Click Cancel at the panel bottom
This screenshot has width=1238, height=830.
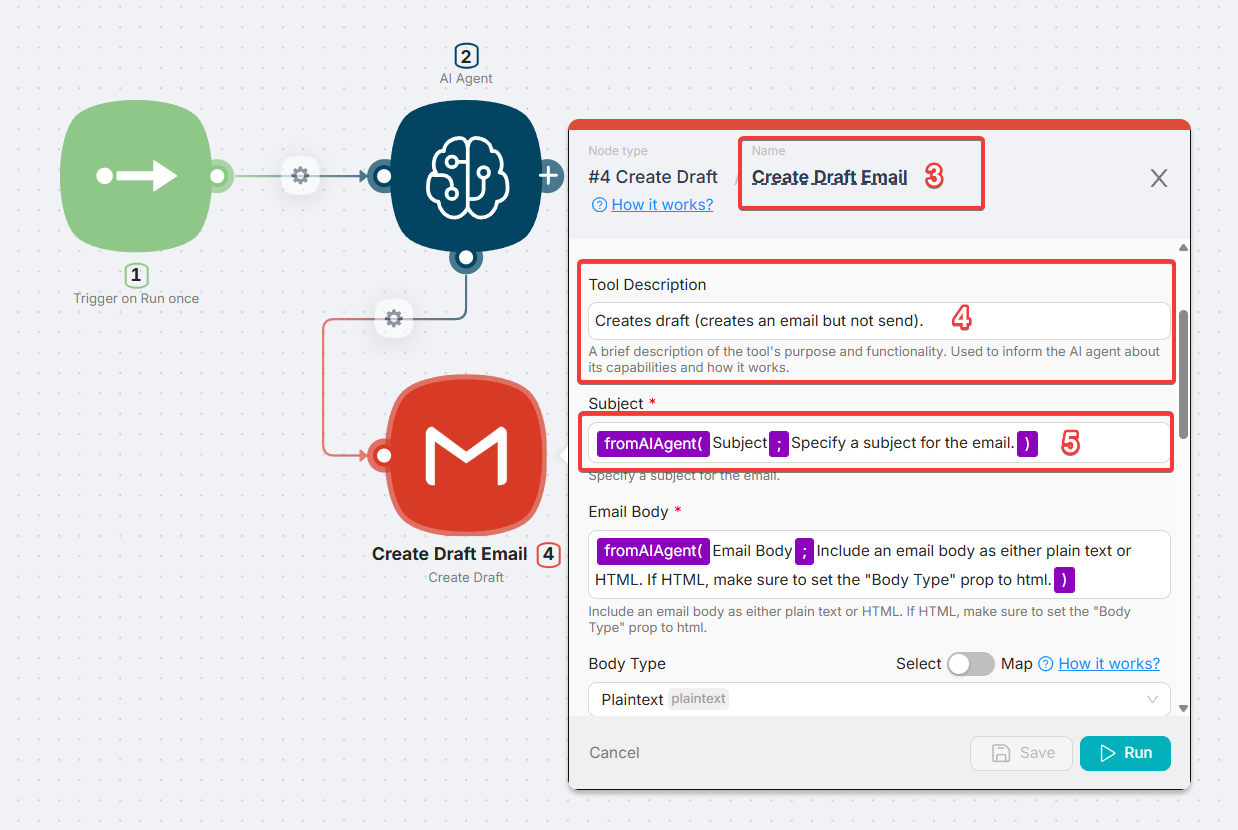tap(614, 753)
